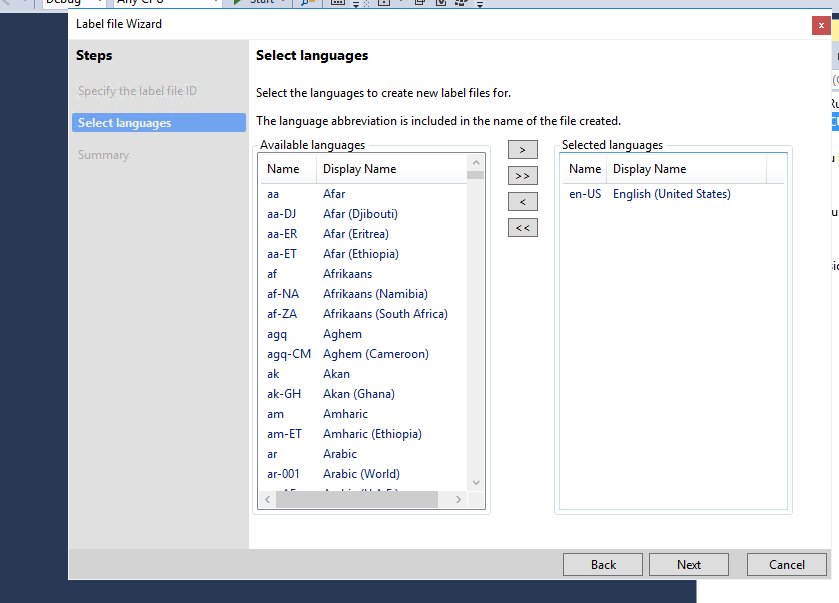
Task: Select the Arabic (World) row
Action: pos(364,474)
